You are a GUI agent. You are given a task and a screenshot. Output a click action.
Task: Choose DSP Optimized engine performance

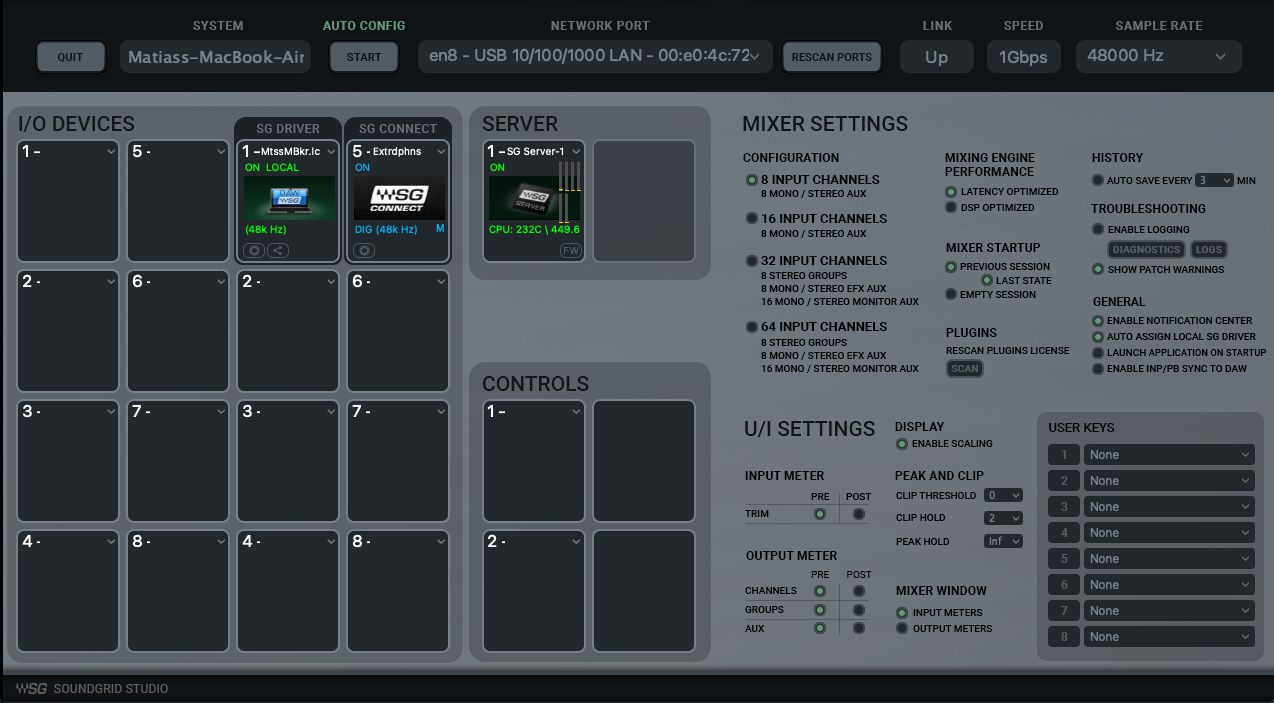[951, 207]
